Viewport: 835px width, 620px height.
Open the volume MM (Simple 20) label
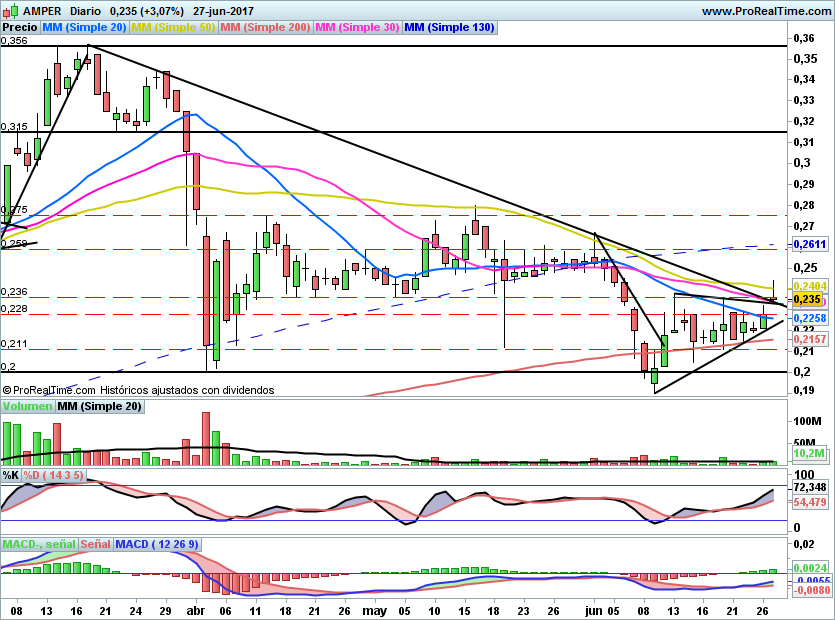click(x=99, y=406)
